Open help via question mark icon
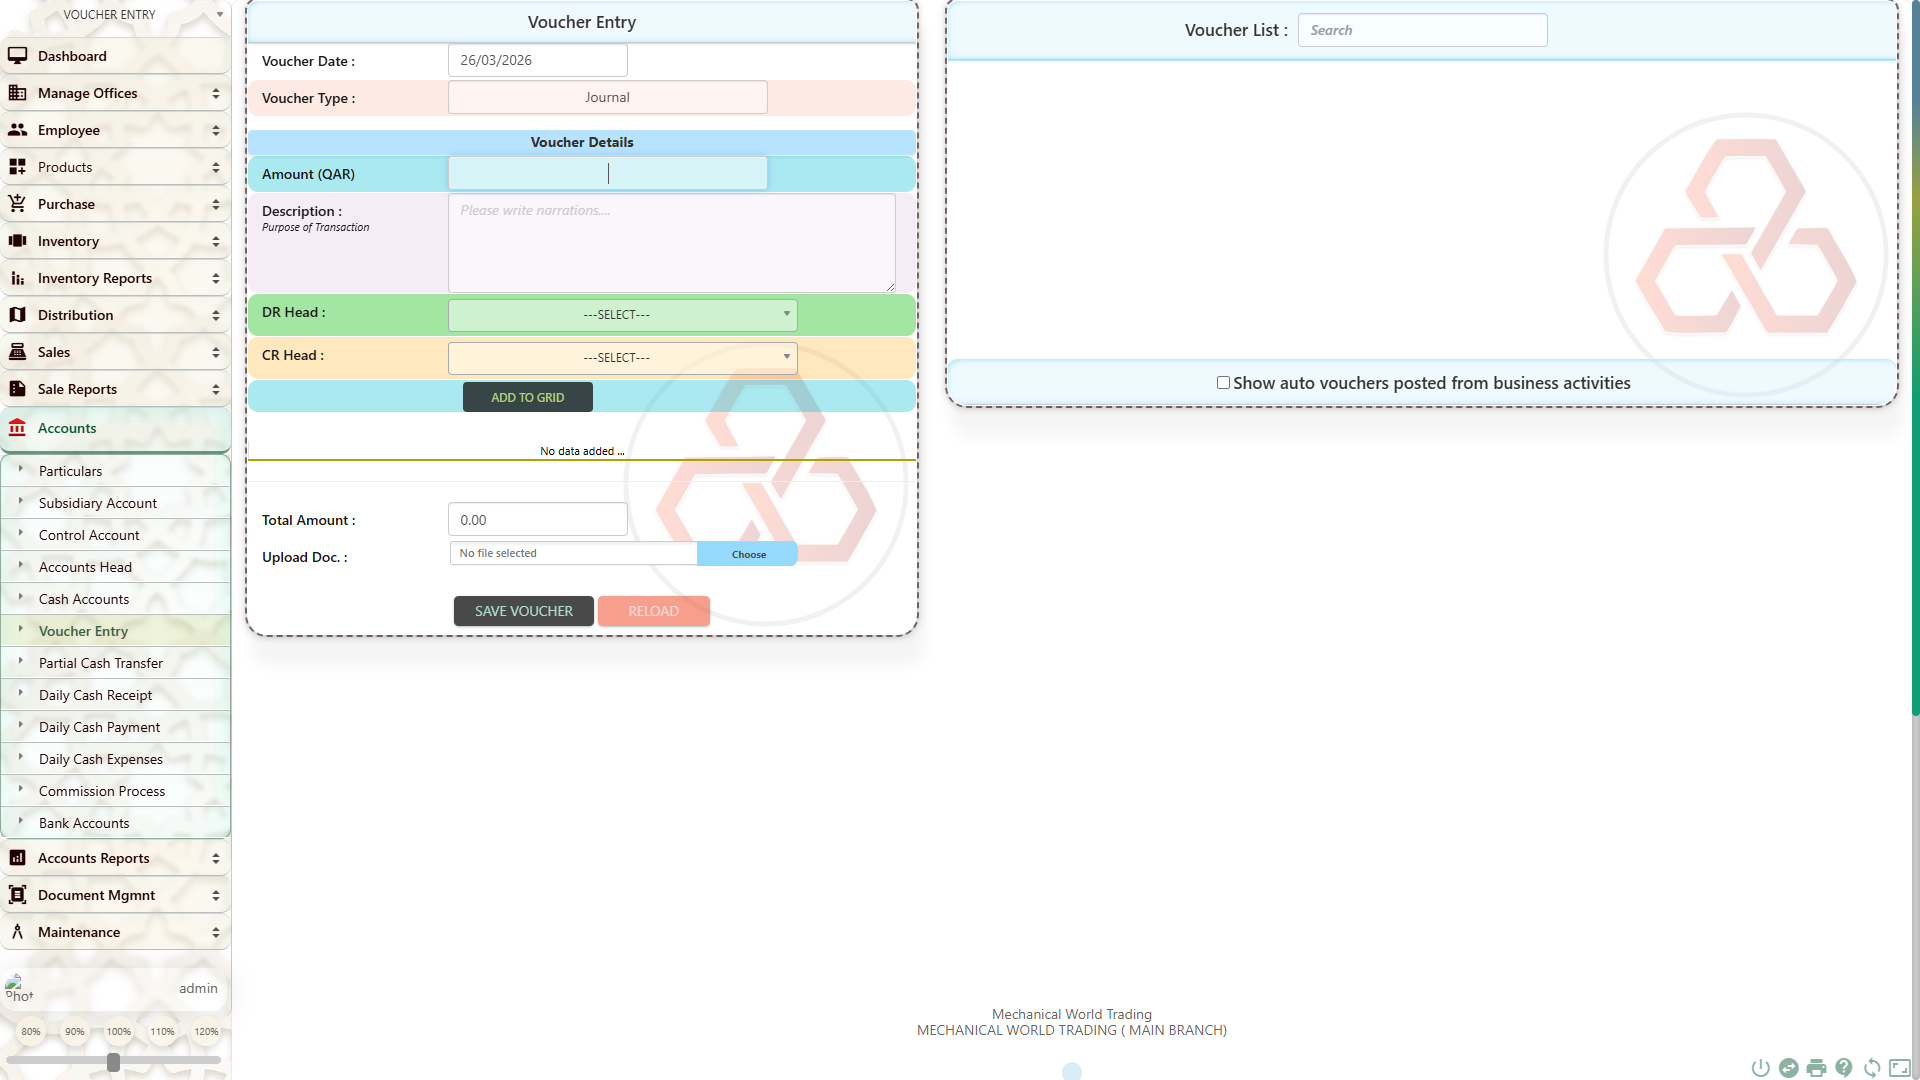This screenshot has width=1920, height=1080. tap(1844, 1068)
